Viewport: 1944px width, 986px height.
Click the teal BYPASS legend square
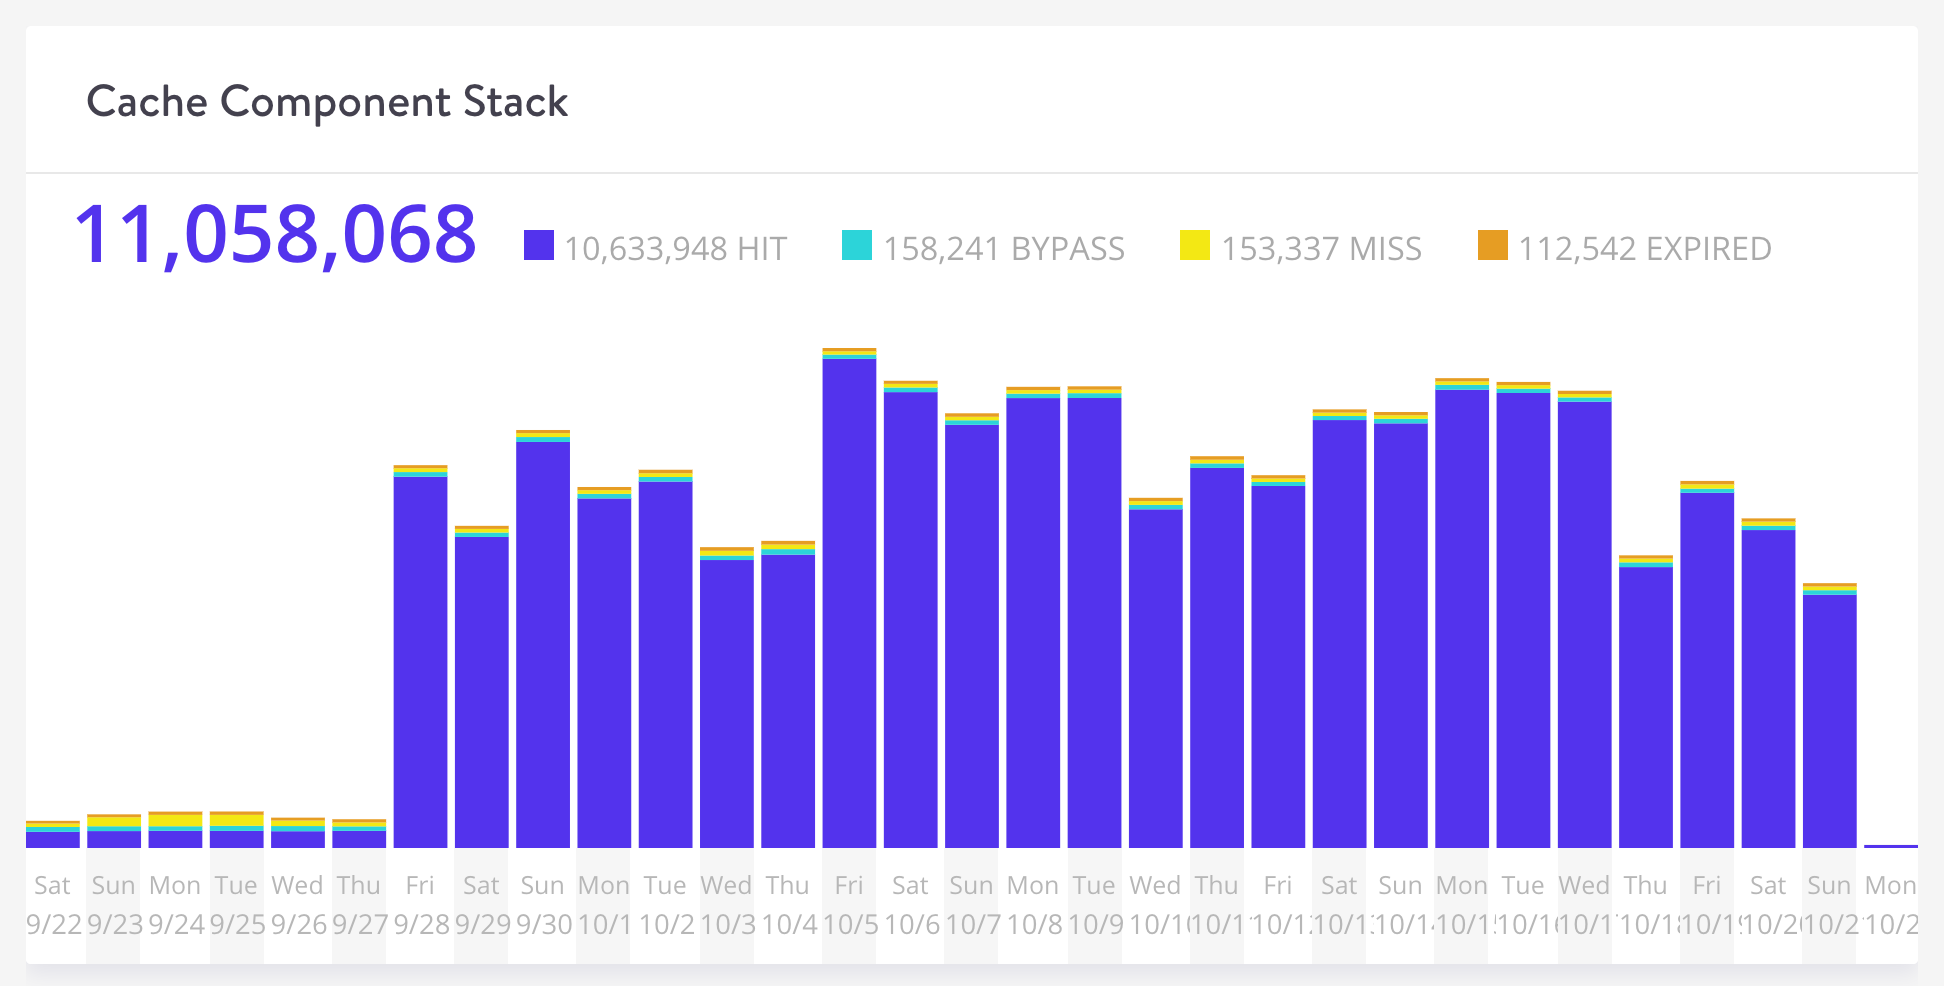click(855, 246)
